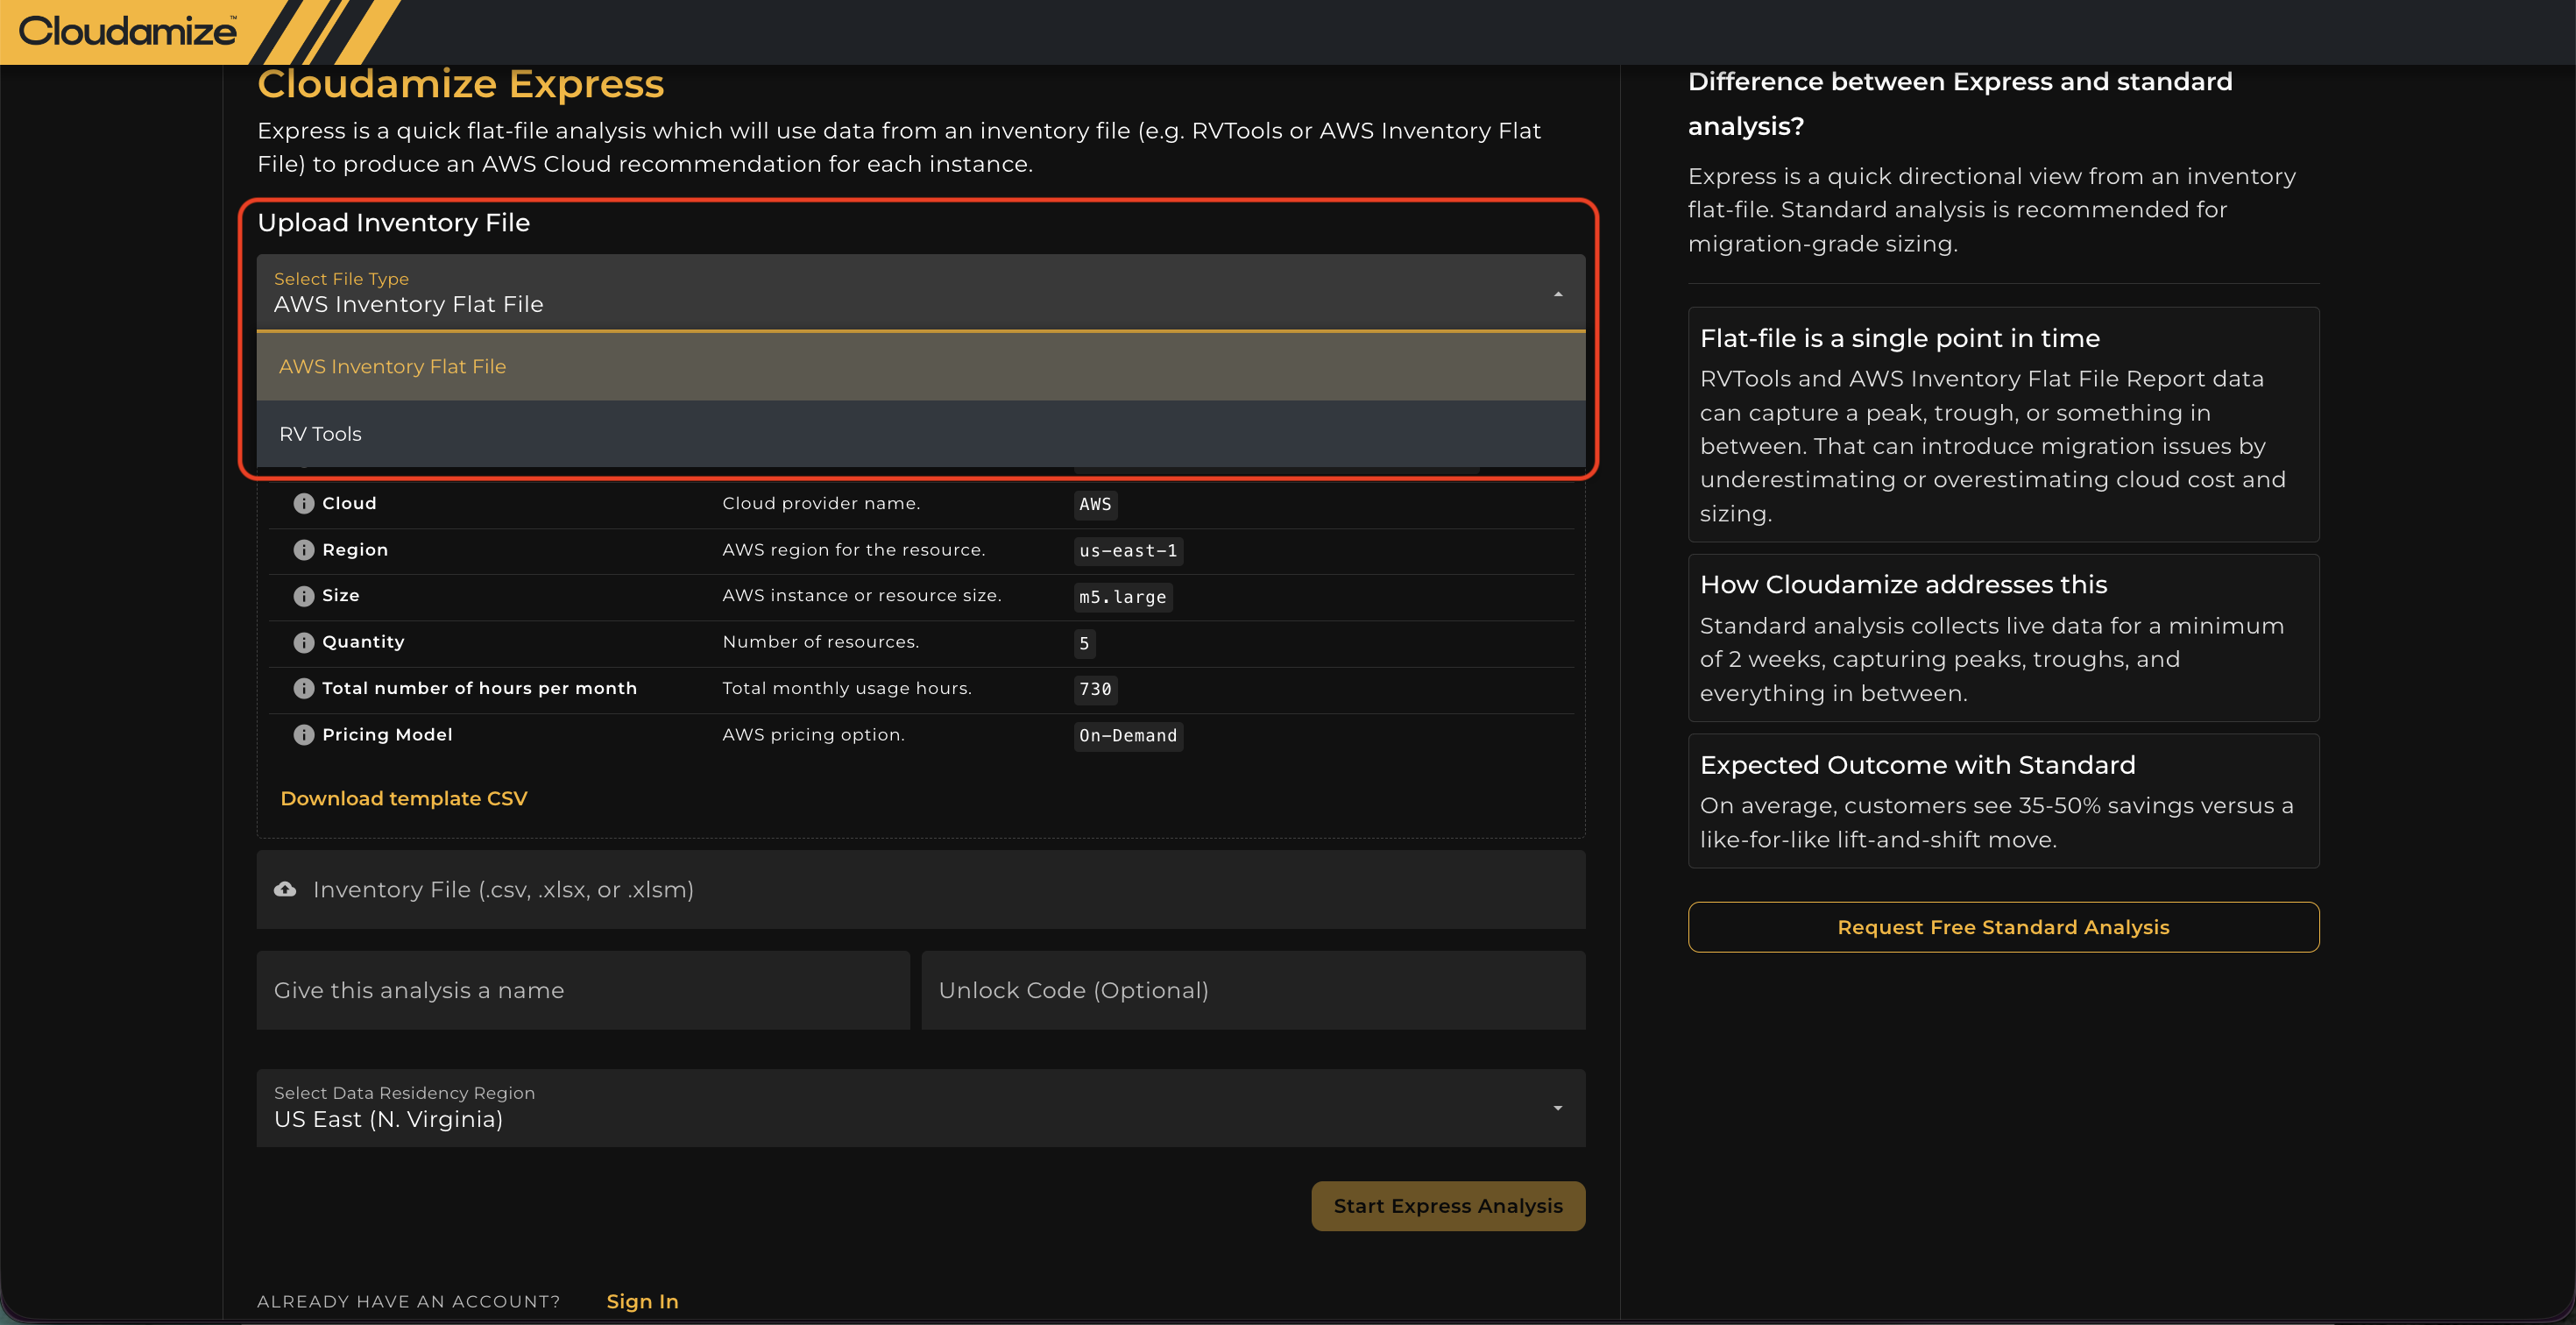Click the info icon next to Pricing Model

[x=304, y=735]
